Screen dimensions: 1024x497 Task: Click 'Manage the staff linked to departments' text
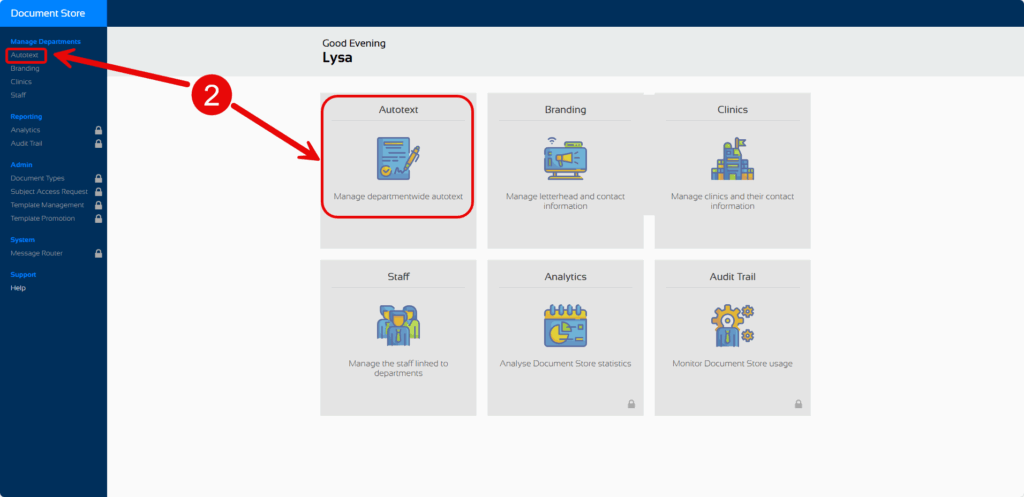(x=398, y=368)
